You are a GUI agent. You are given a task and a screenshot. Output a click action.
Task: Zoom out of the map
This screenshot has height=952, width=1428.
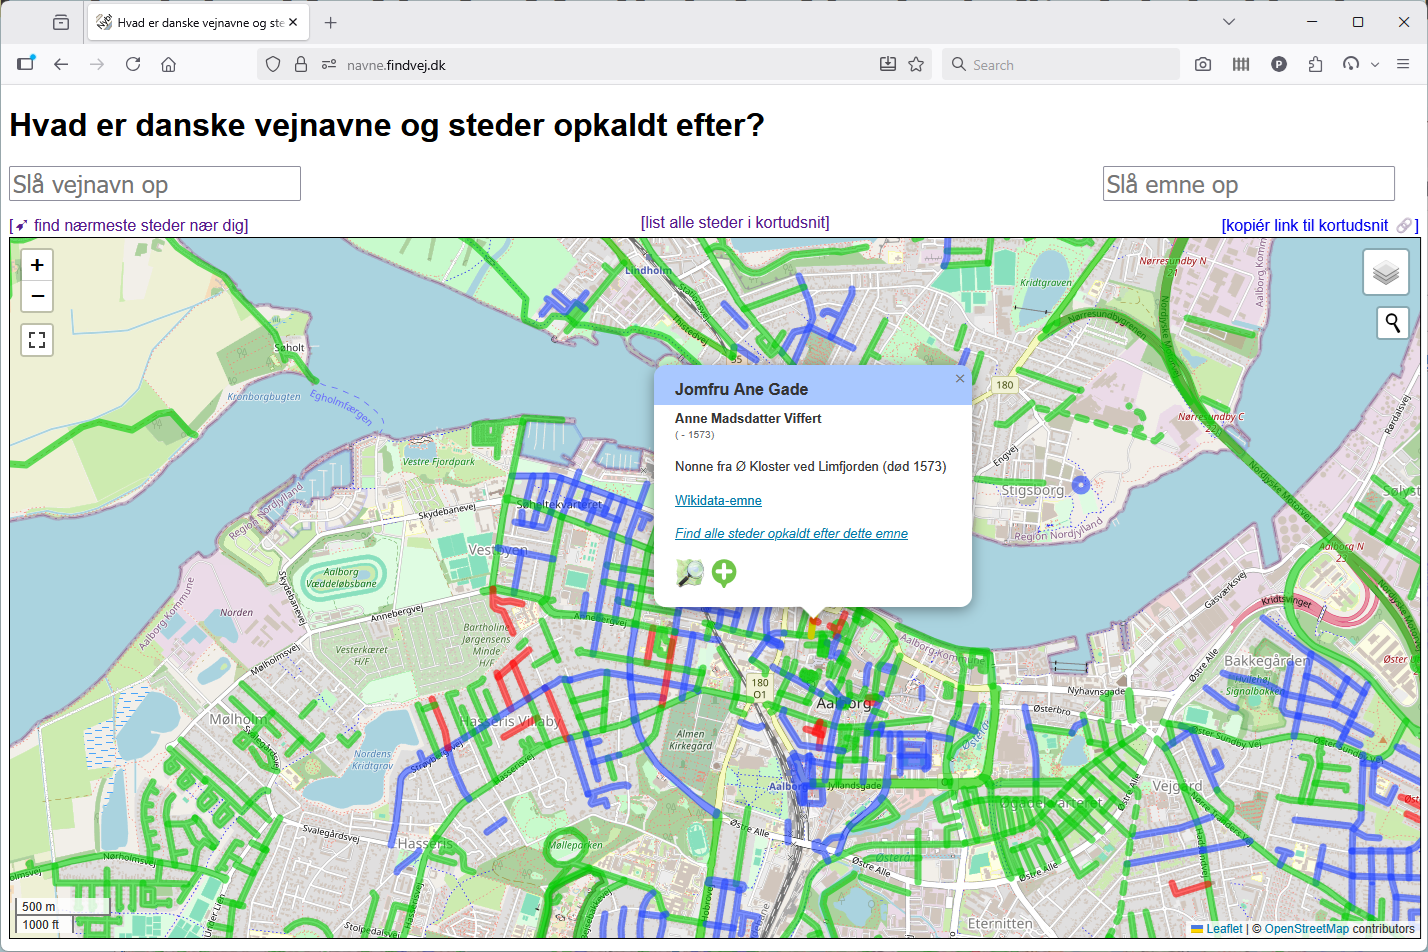coord(37,296)
